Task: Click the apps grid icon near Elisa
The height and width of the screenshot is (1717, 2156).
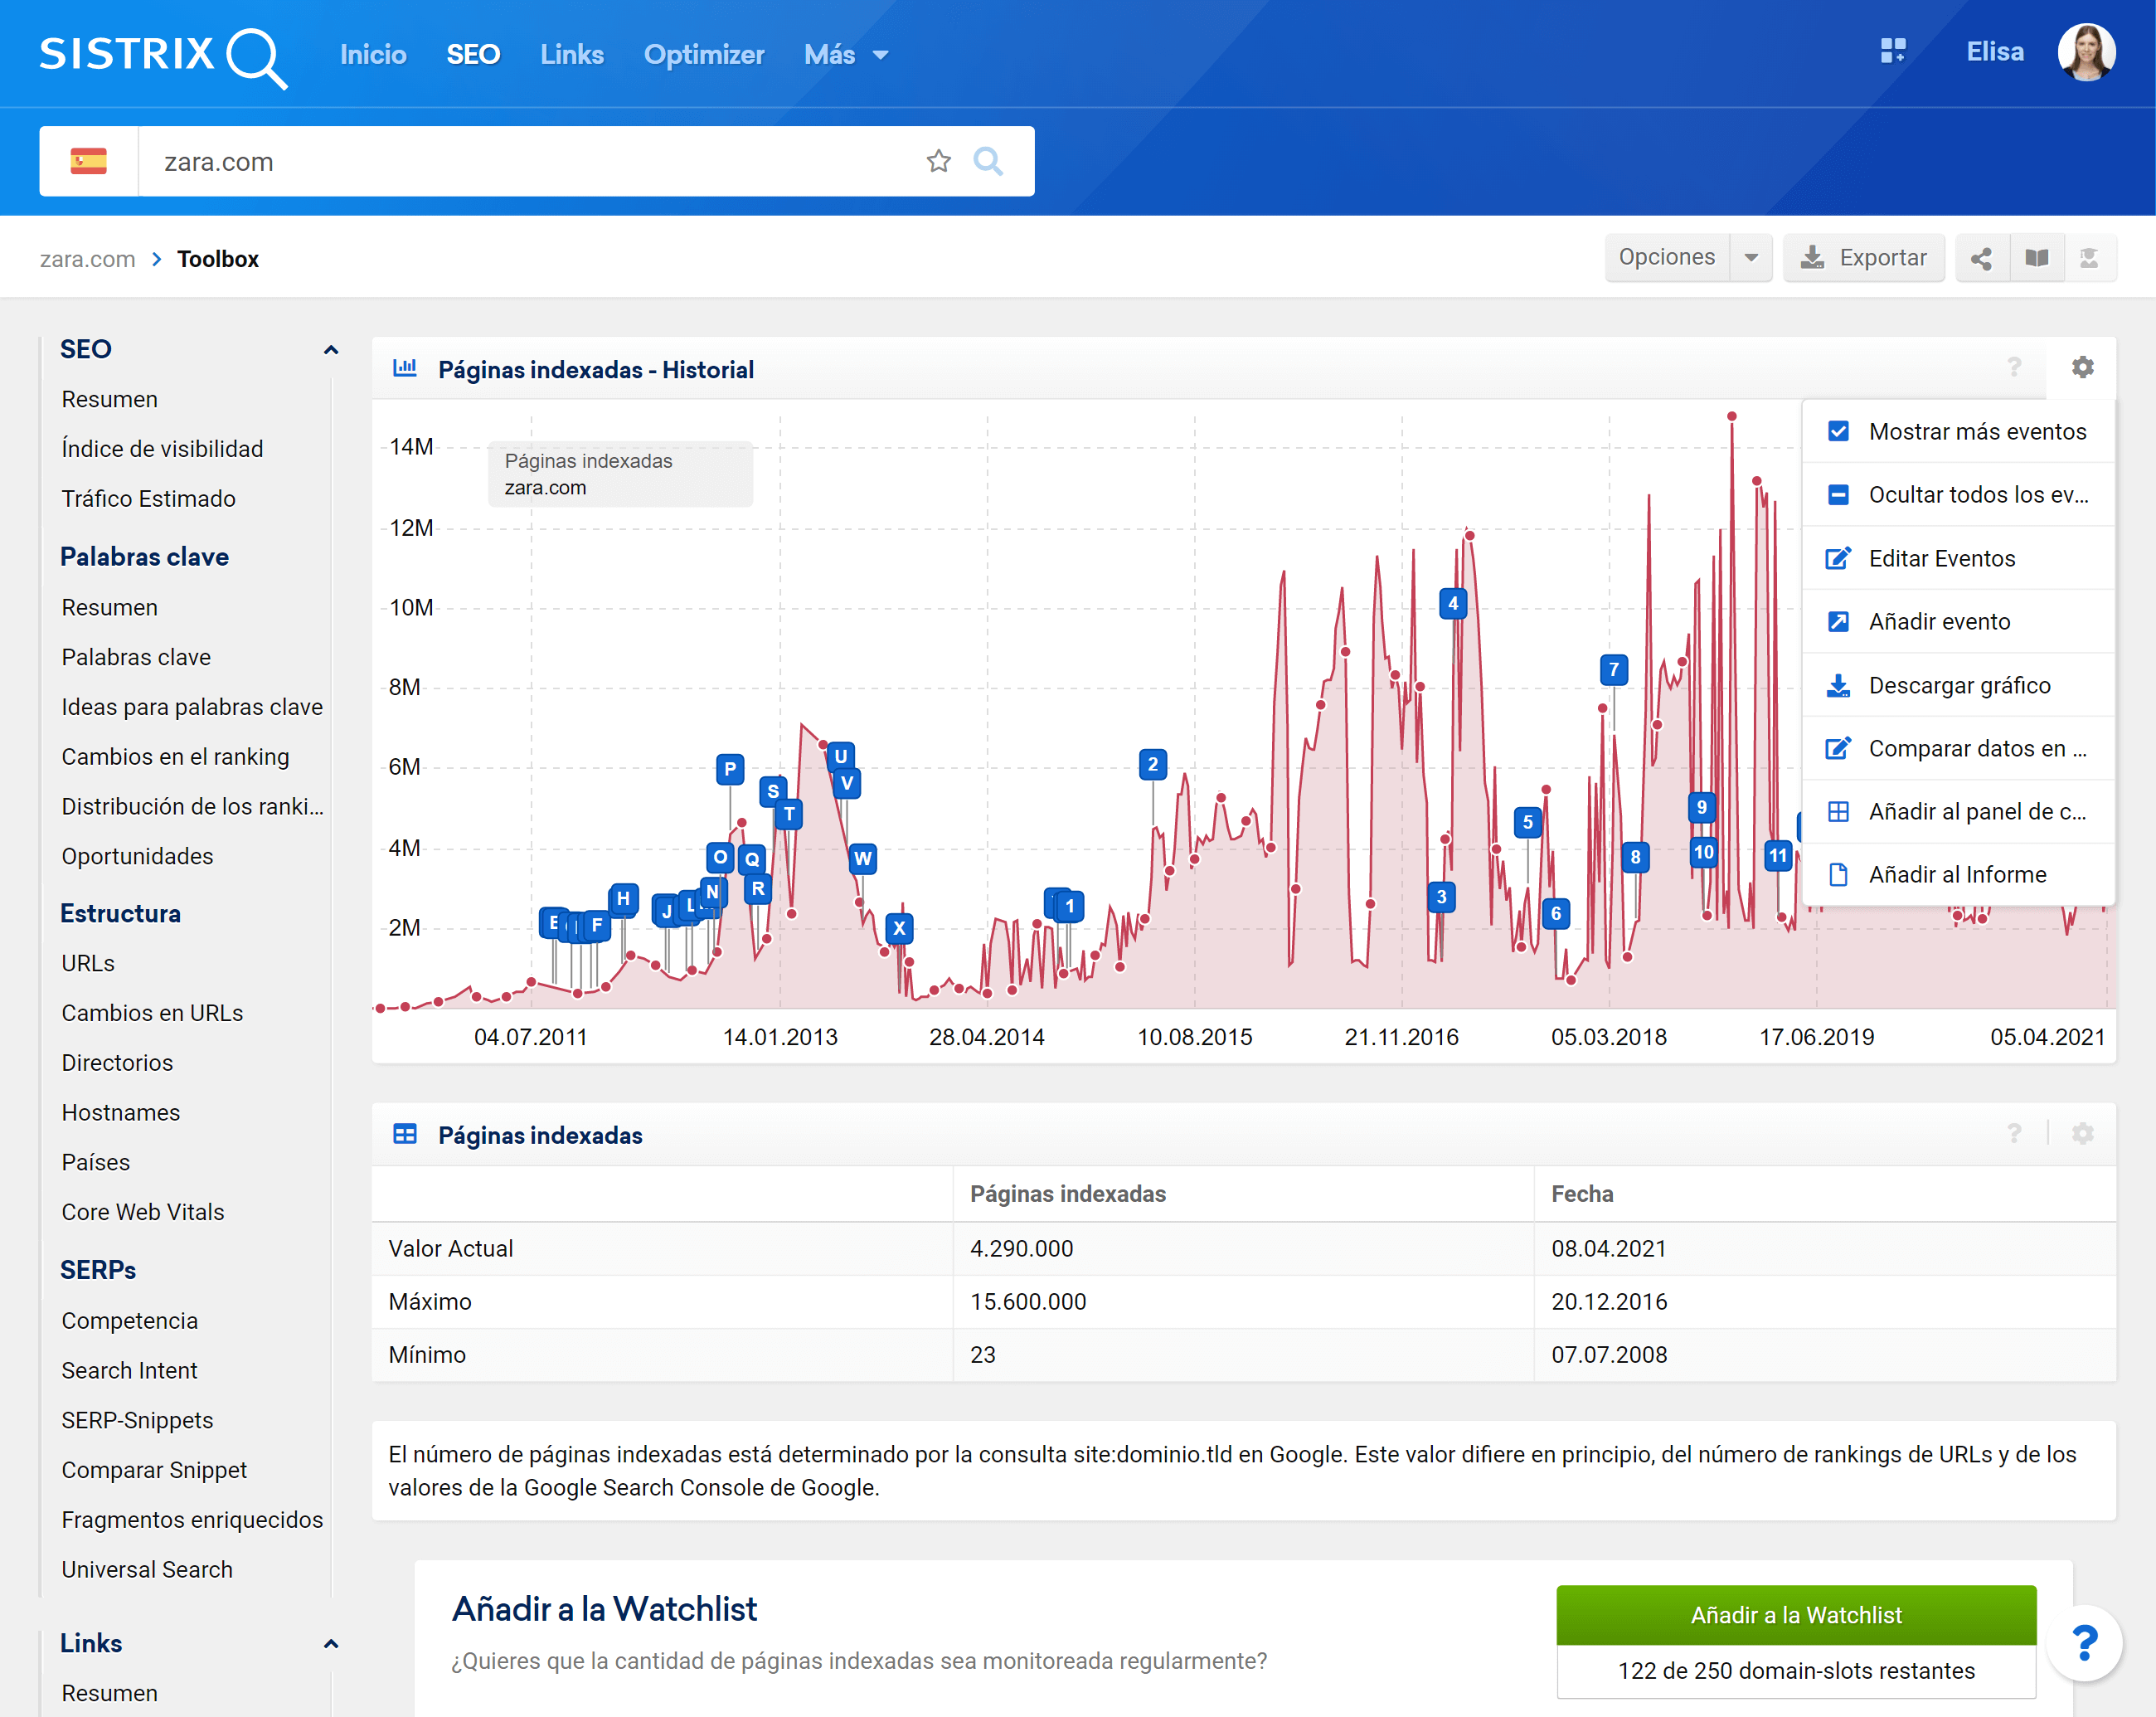Action: [1892, 52]
